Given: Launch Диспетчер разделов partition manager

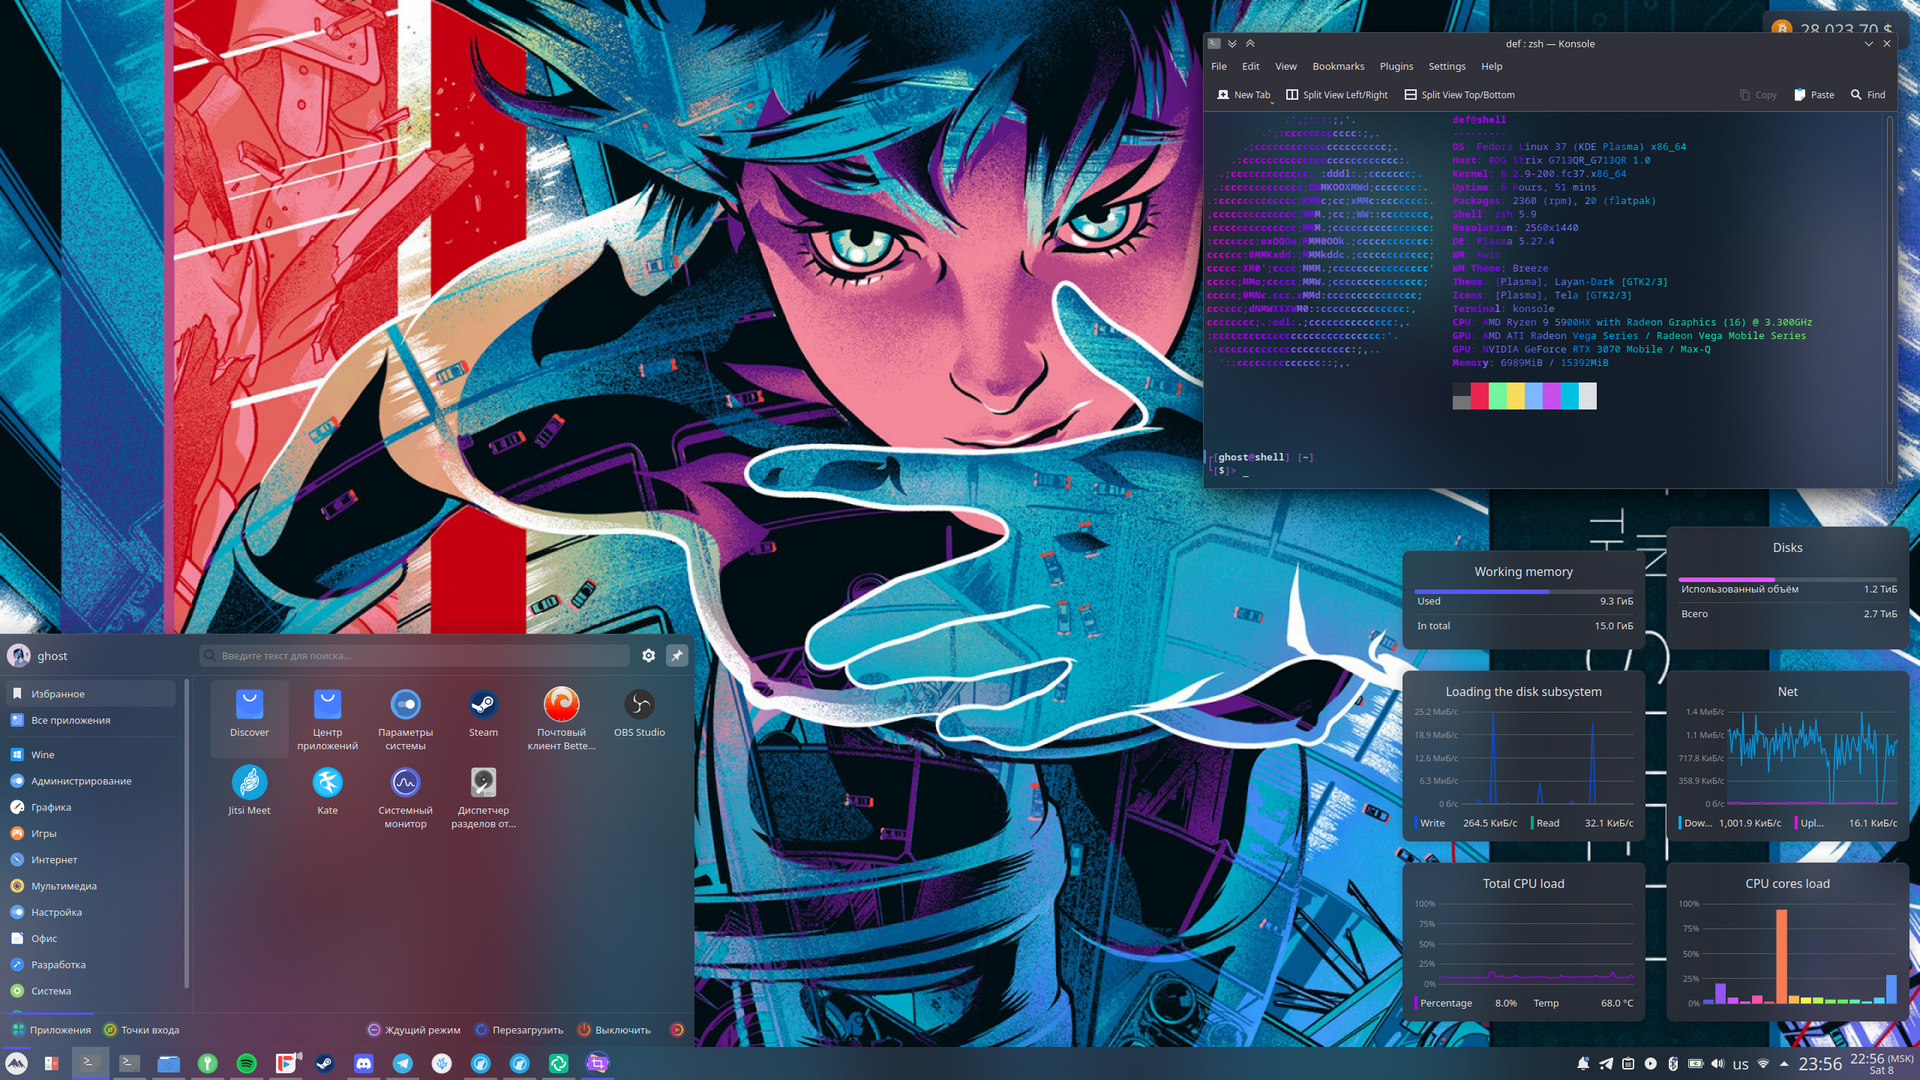Looking at the screenshot, I should click(483, 796).
